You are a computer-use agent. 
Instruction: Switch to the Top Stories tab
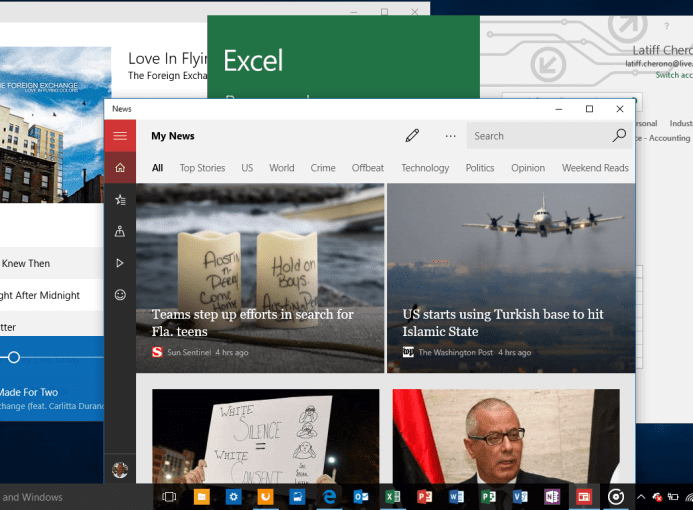tap(202, 168)
